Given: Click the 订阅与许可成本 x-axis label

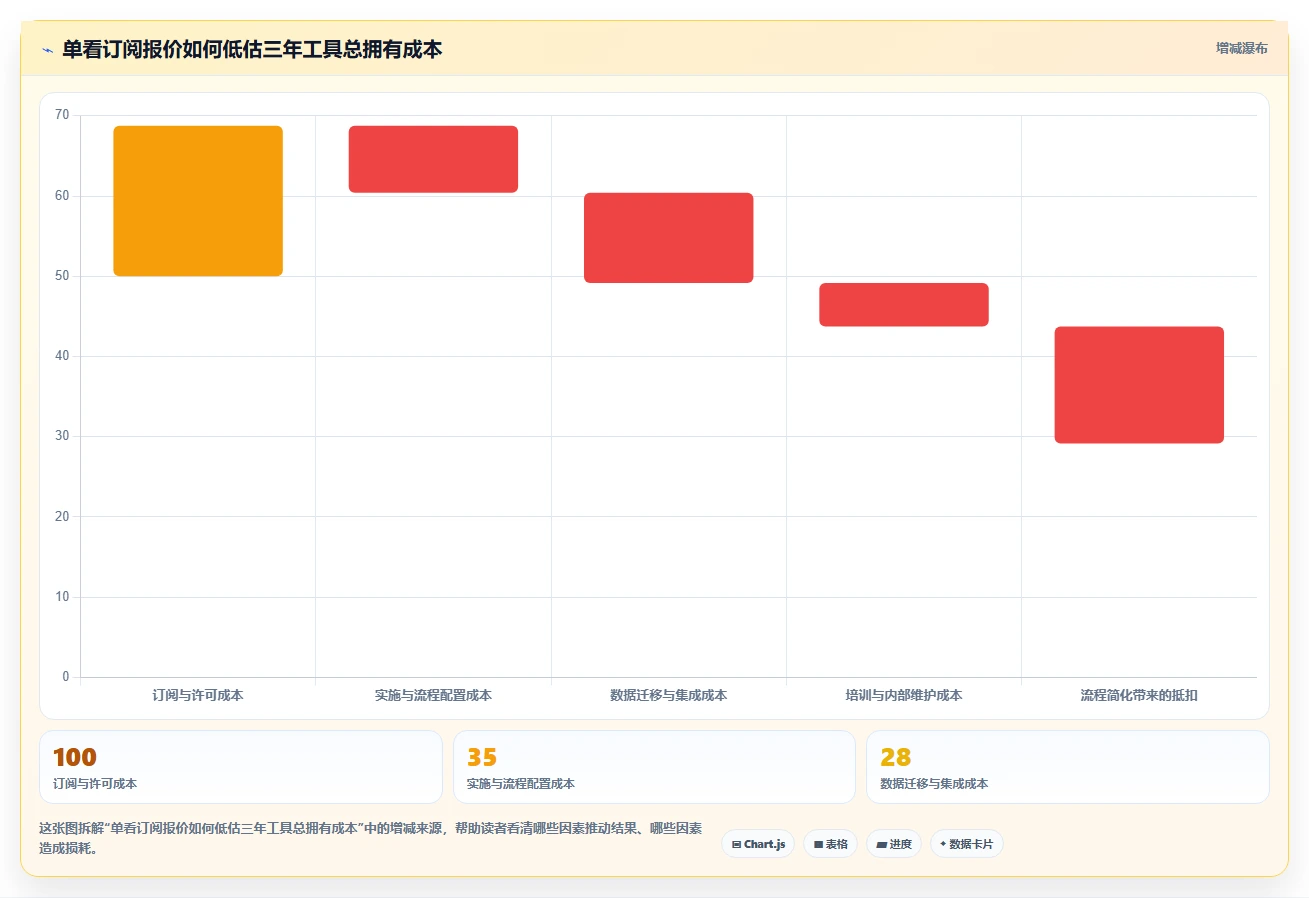Looking at the screenshot, I should tap(198, 695).
